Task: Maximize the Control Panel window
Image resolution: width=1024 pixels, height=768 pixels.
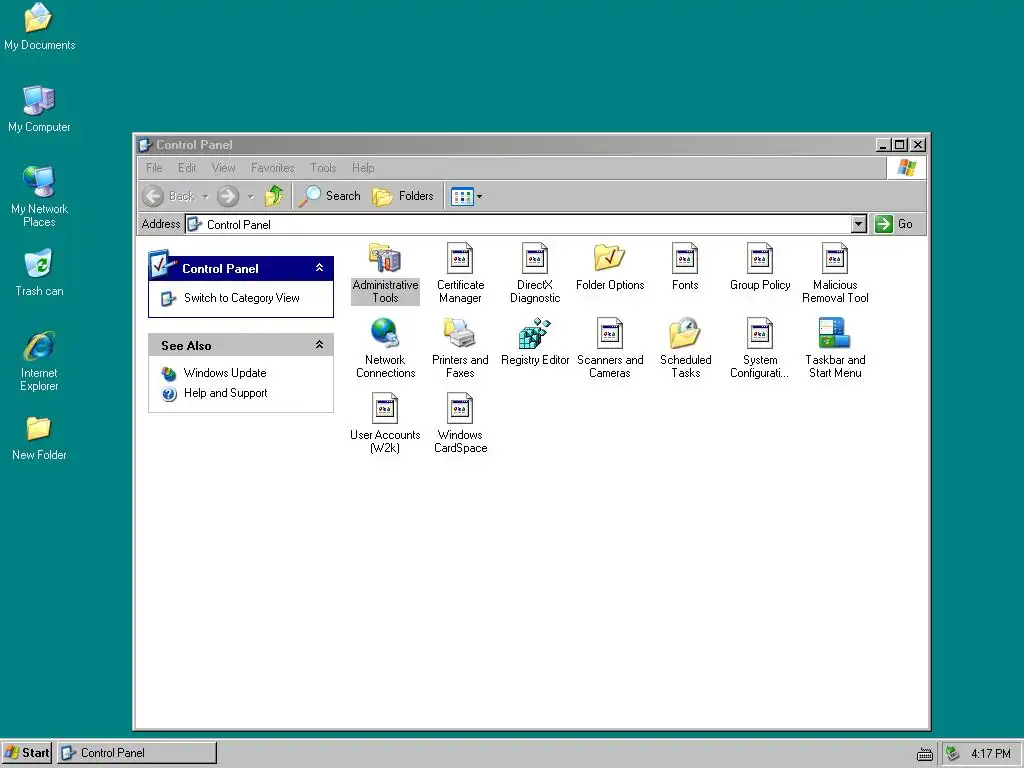Action: pos(900,145)
